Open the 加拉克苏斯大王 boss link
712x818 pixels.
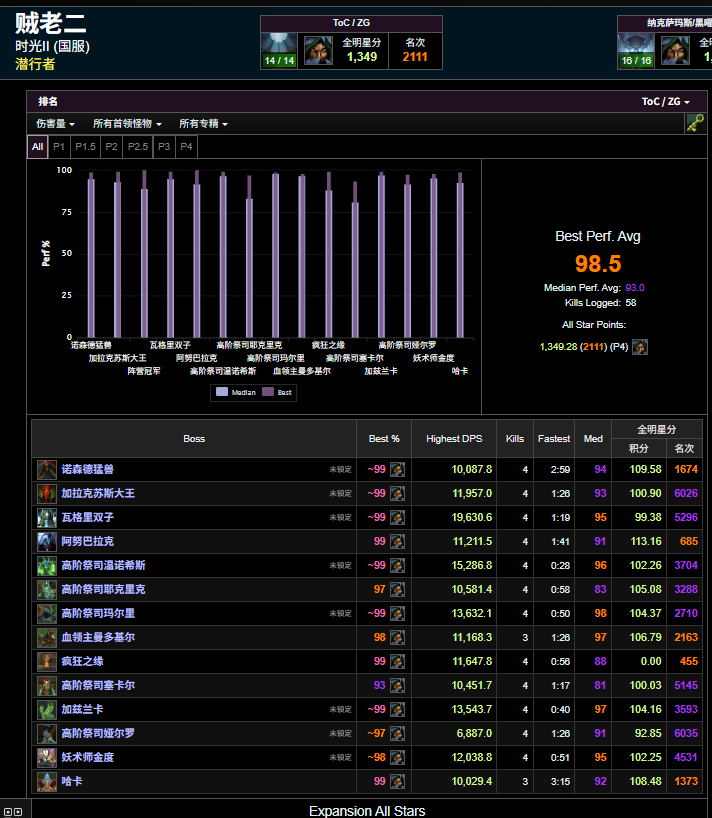98,494
